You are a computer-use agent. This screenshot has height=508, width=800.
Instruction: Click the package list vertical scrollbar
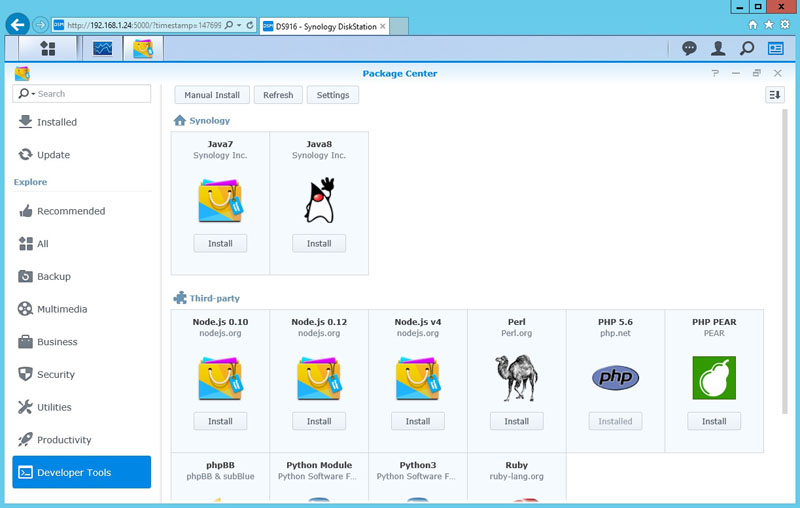(x=785, y=261)
